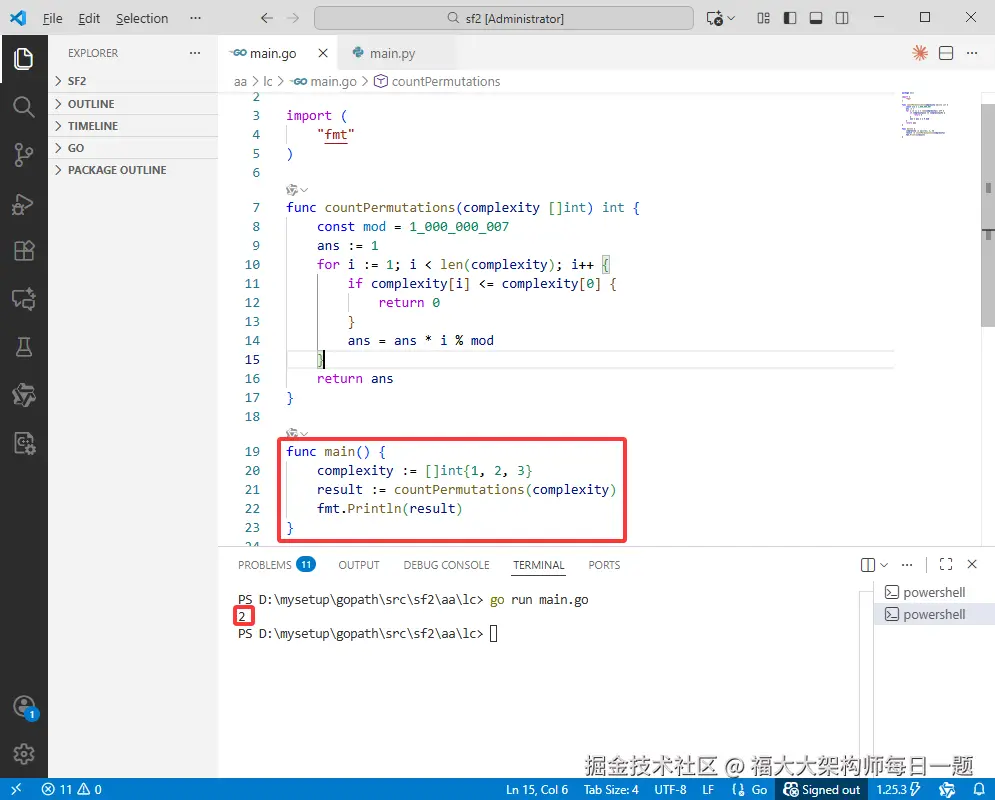Open the Customize Layout icon
The height and width of the screenshot is (800, 995).
coord(763,18)
